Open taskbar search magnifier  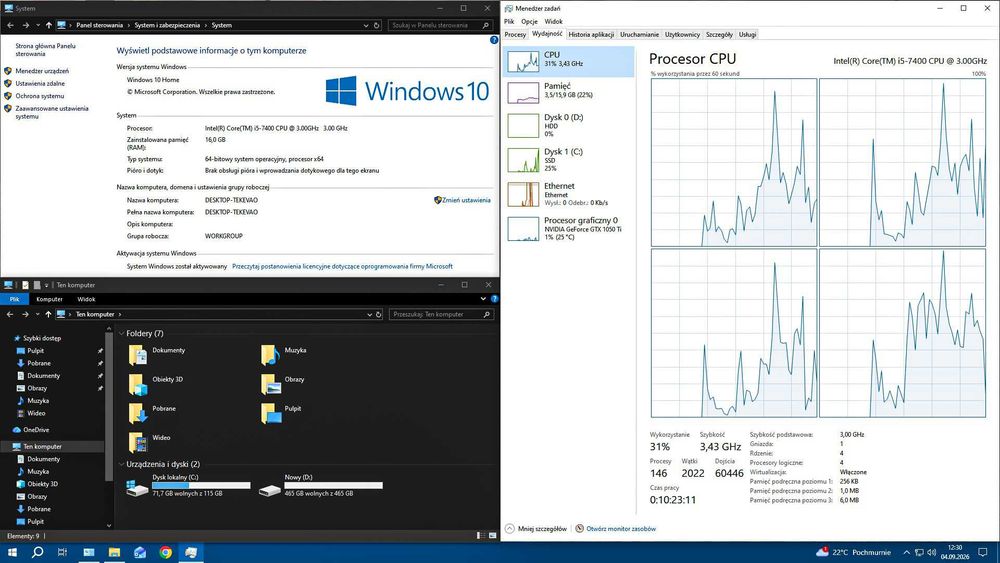pos(37,552)
